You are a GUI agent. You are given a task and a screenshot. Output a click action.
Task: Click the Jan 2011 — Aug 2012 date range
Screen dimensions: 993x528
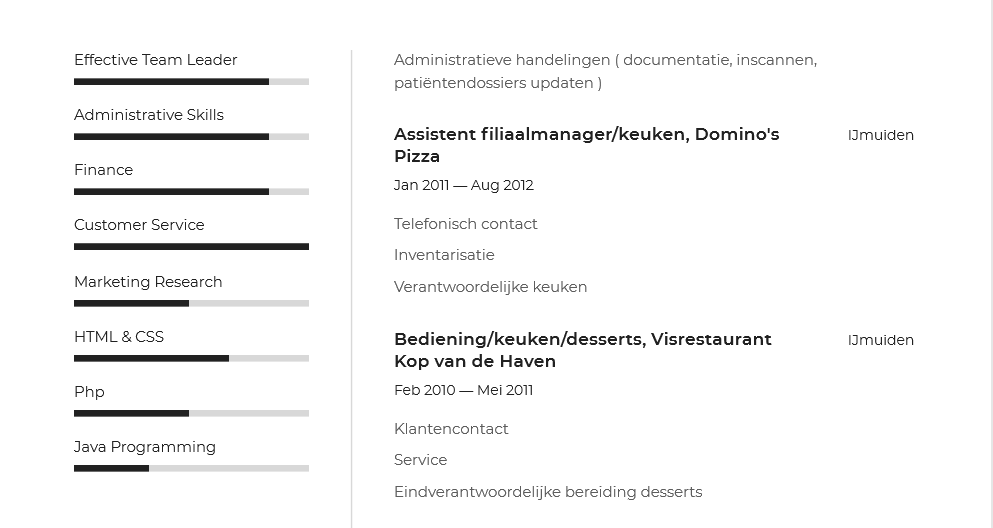[463, 185]
